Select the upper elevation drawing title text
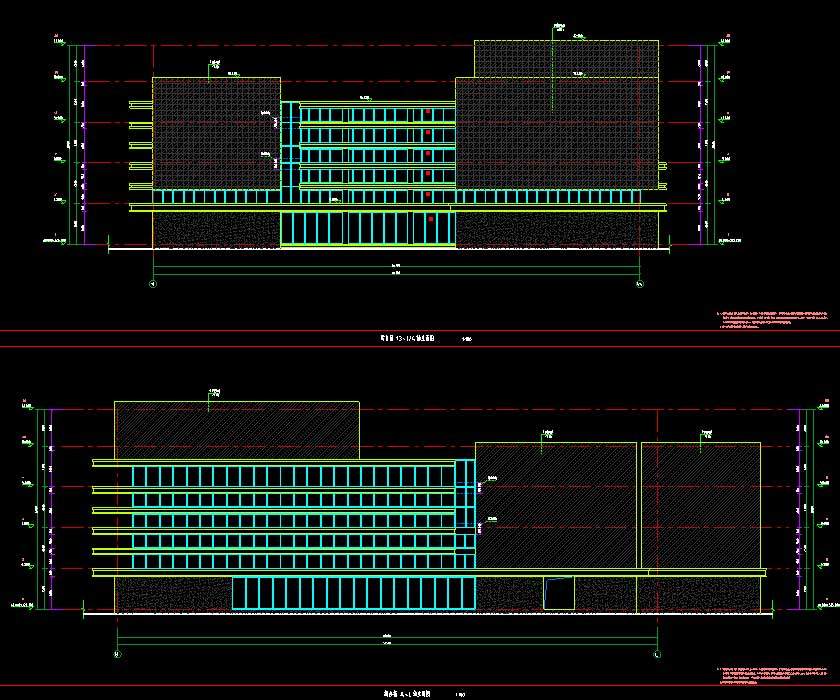 [x=407, y=338]
